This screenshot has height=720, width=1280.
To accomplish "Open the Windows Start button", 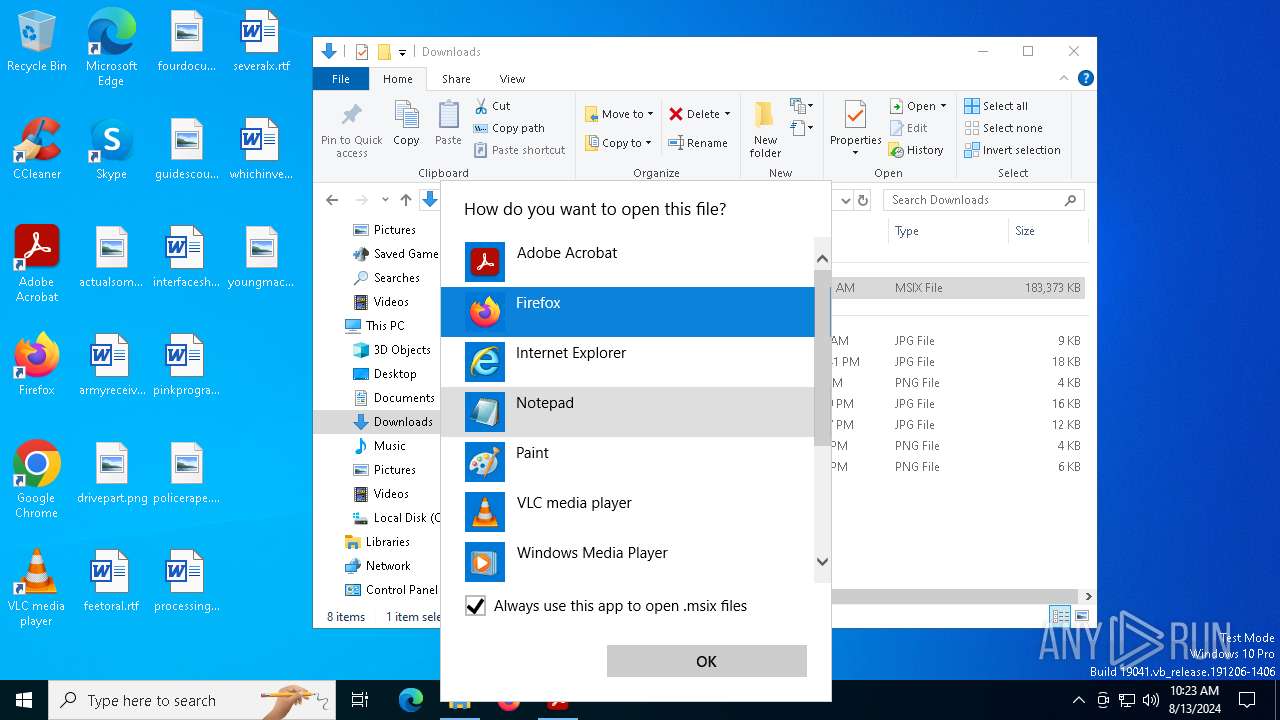I will [x=24, y=700].
